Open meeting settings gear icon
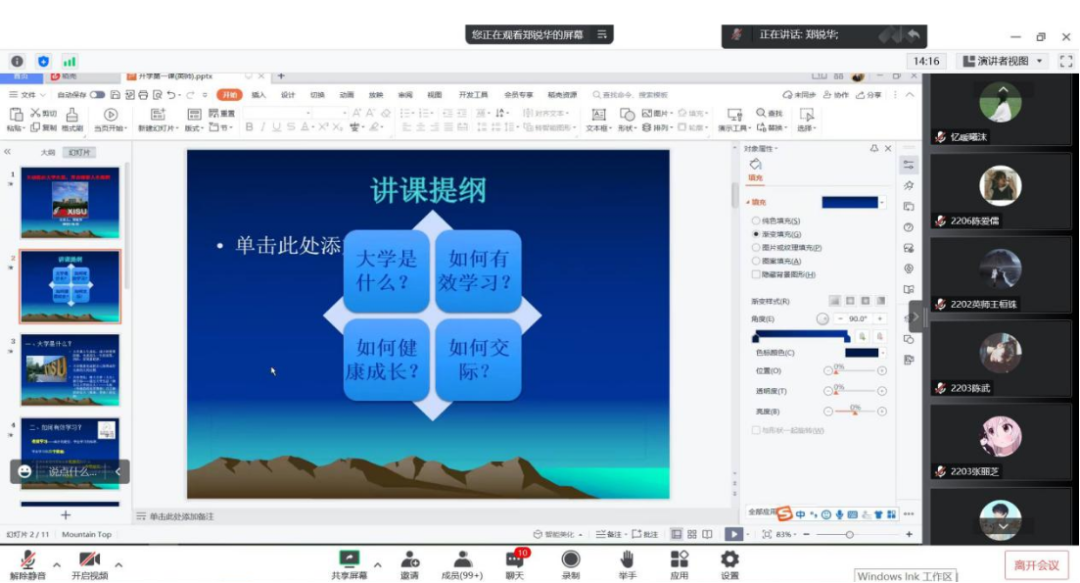 (x=730, y=559)
